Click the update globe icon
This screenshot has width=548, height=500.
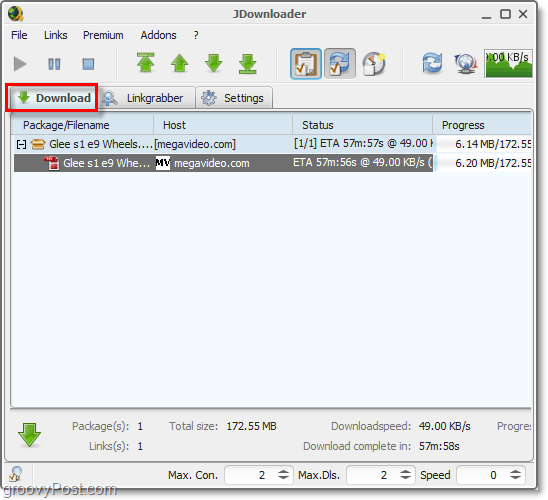tap(466, 64)
